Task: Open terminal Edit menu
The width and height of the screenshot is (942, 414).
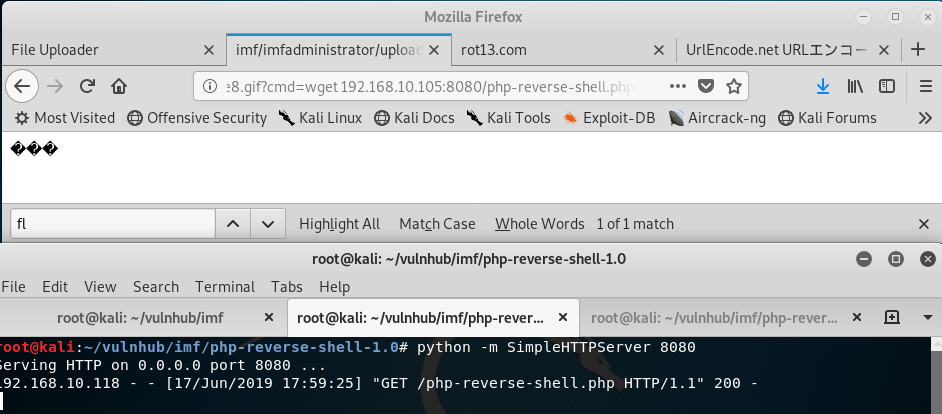Action: pos(55,287)
